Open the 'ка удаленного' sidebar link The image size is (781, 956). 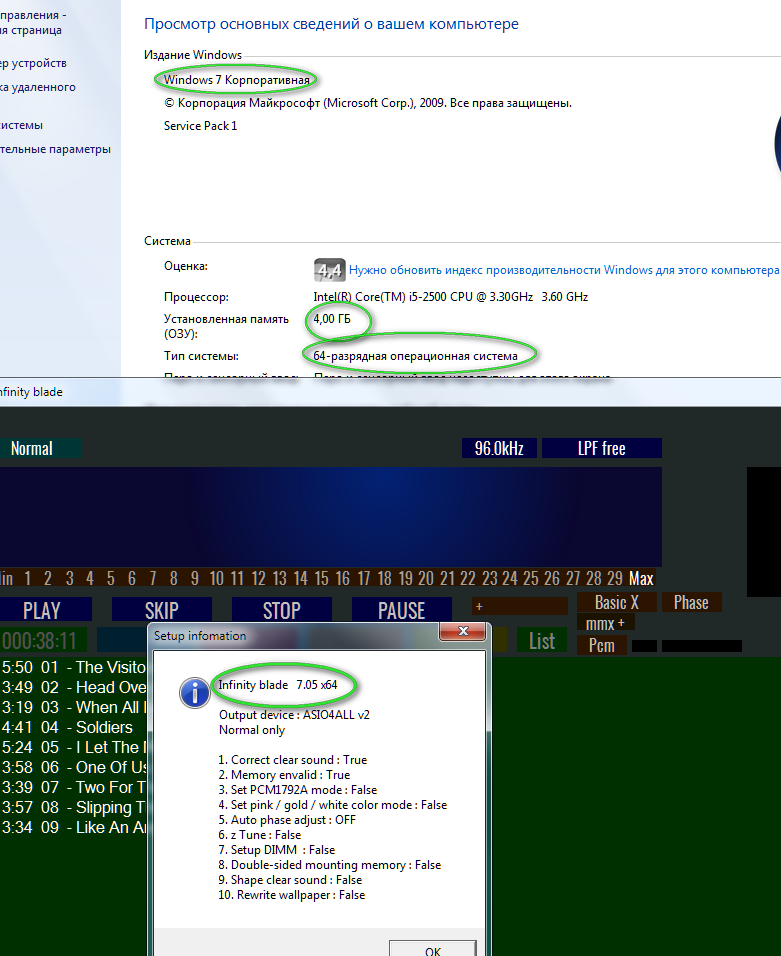pos(38,87)
